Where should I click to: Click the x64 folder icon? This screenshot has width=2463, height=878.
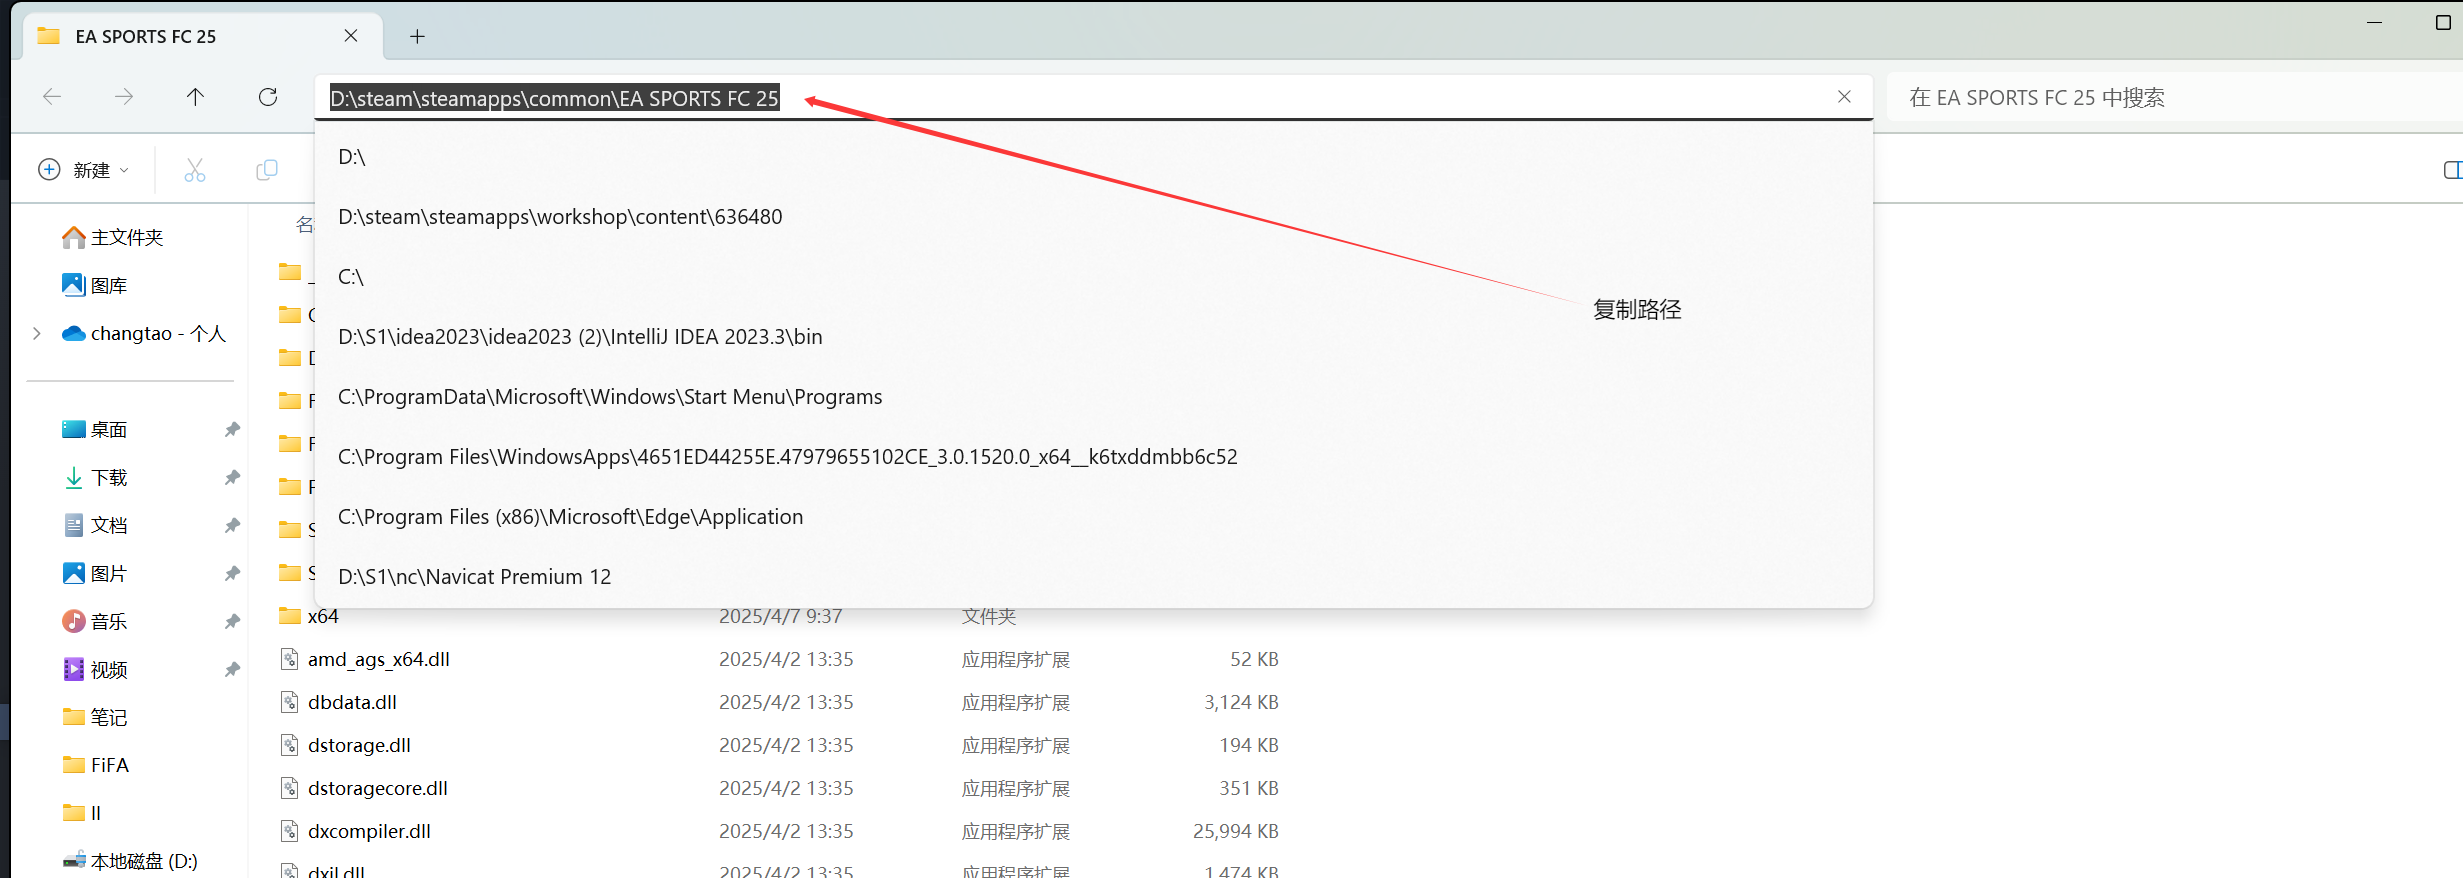289,615
